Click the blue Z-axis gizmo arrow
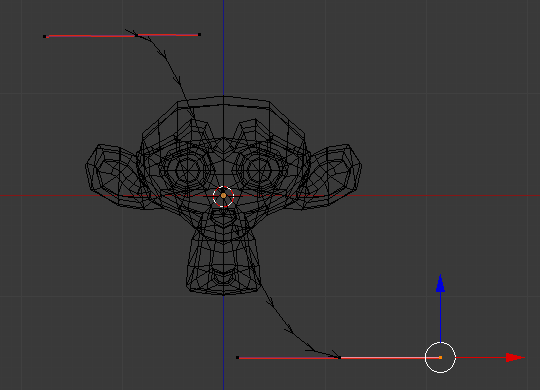 [x=440, y=284]
